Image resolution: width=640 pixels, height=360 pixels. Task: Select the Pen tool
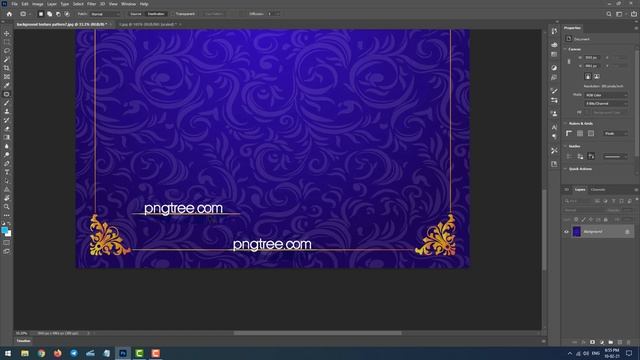(7, 163)
